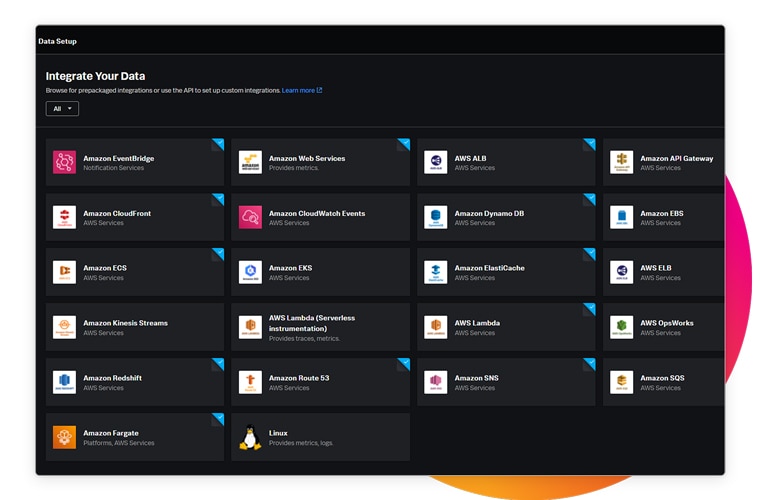Select the AWS ELB icon

pos(621,272)
